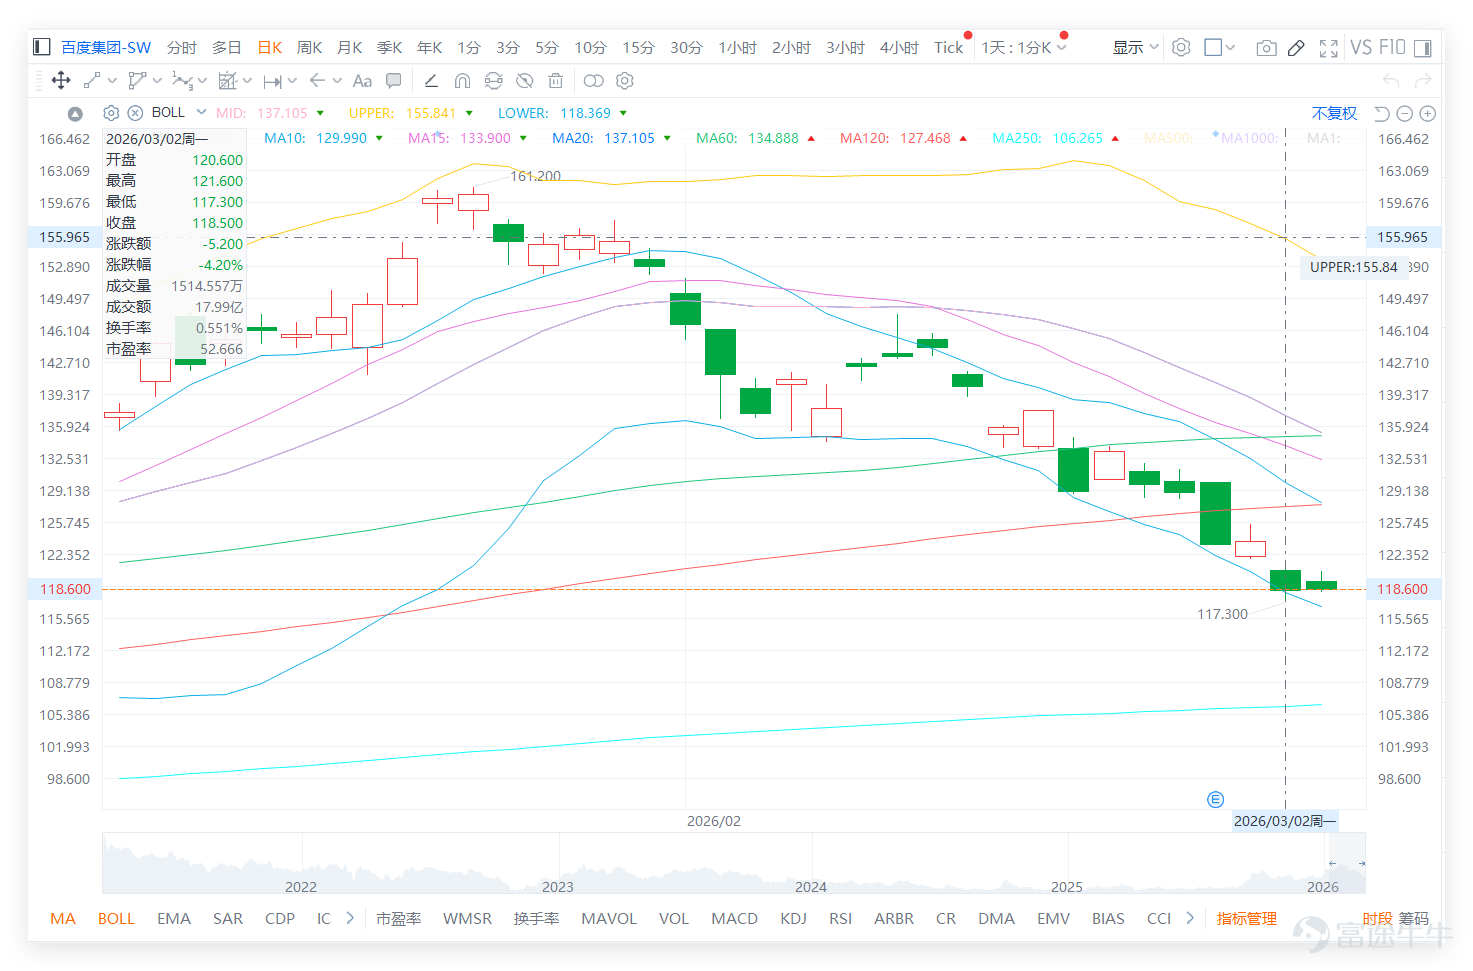Open the 百度集团-SW stock title

pyautogui.click(x=106, y=47)
